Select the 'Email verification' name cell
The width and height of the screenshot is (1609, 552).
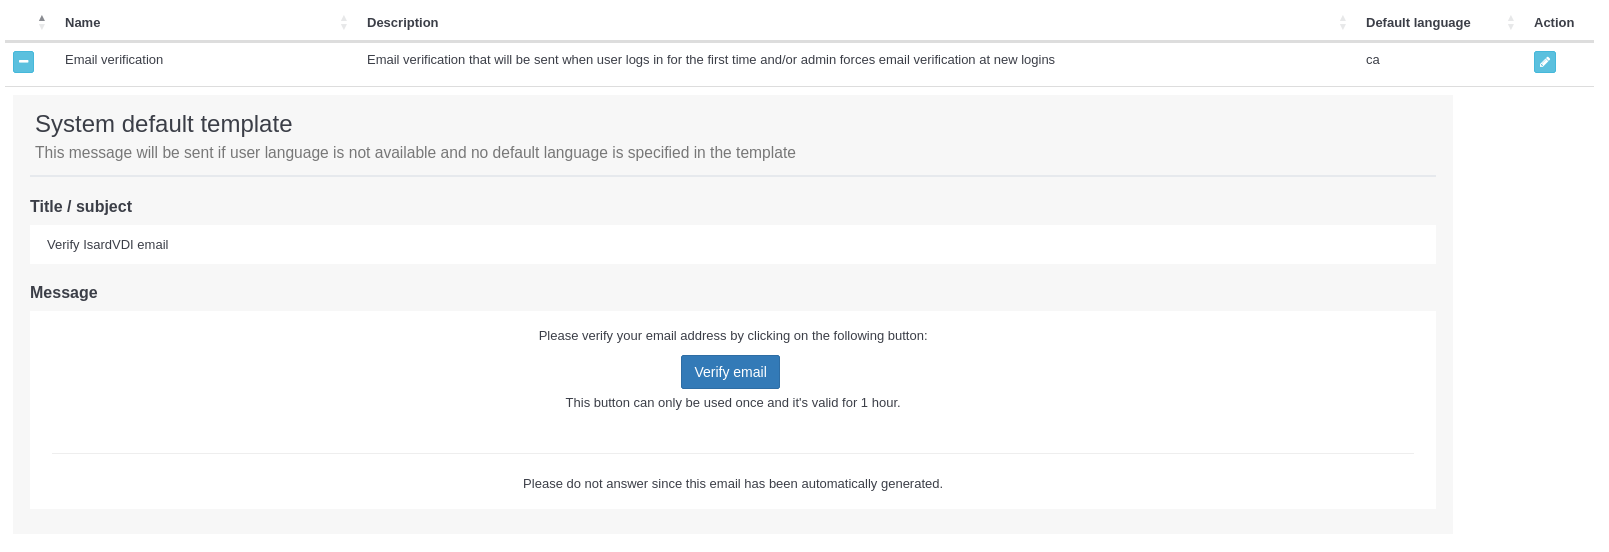(114, 60)
